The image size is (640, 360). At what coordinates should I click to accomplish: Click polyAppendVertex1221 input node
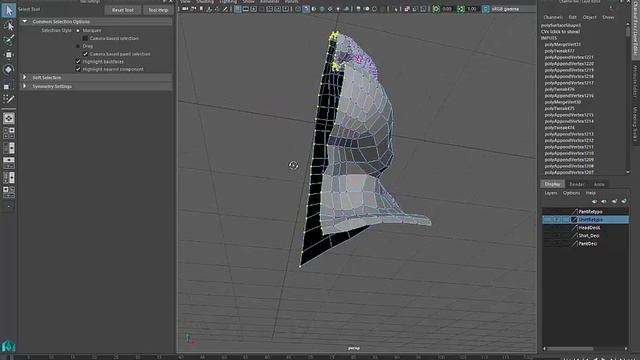point(569,57)
